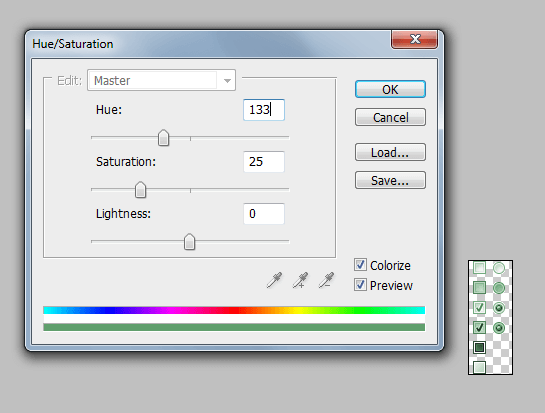Click OK to apply Hue/Saturation
545x413 pixels.
tap(390, 89)
